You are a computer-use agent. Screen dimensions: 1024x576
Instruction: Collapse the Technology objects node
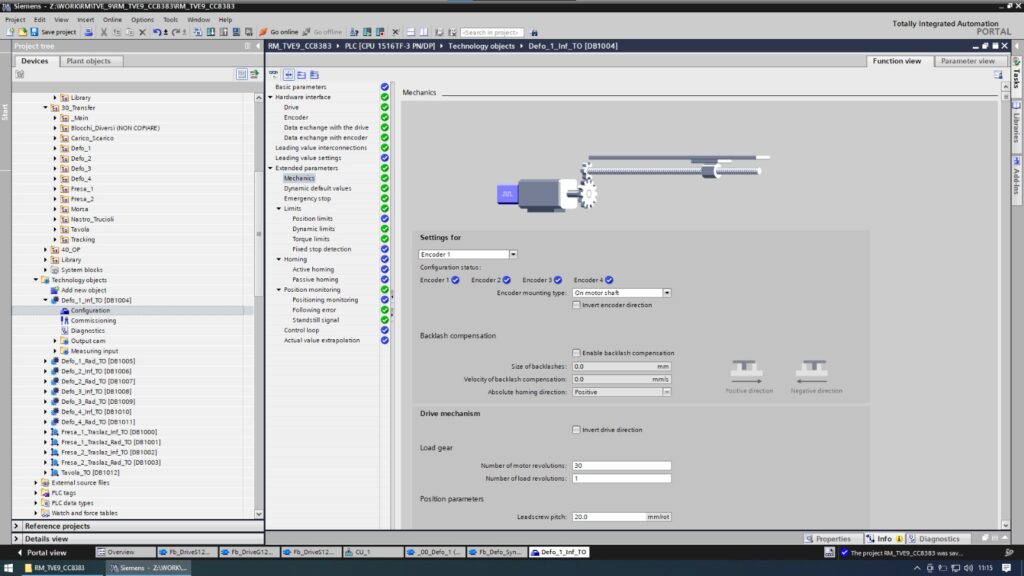[36, 280]
